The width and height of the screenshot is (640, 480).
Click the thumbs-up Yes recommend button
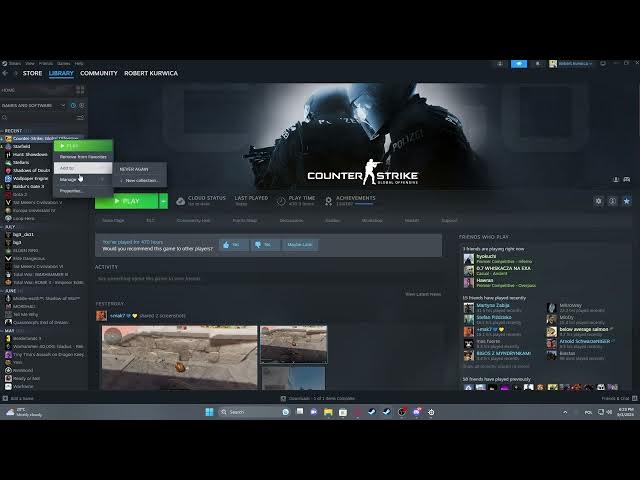(234, 244)
